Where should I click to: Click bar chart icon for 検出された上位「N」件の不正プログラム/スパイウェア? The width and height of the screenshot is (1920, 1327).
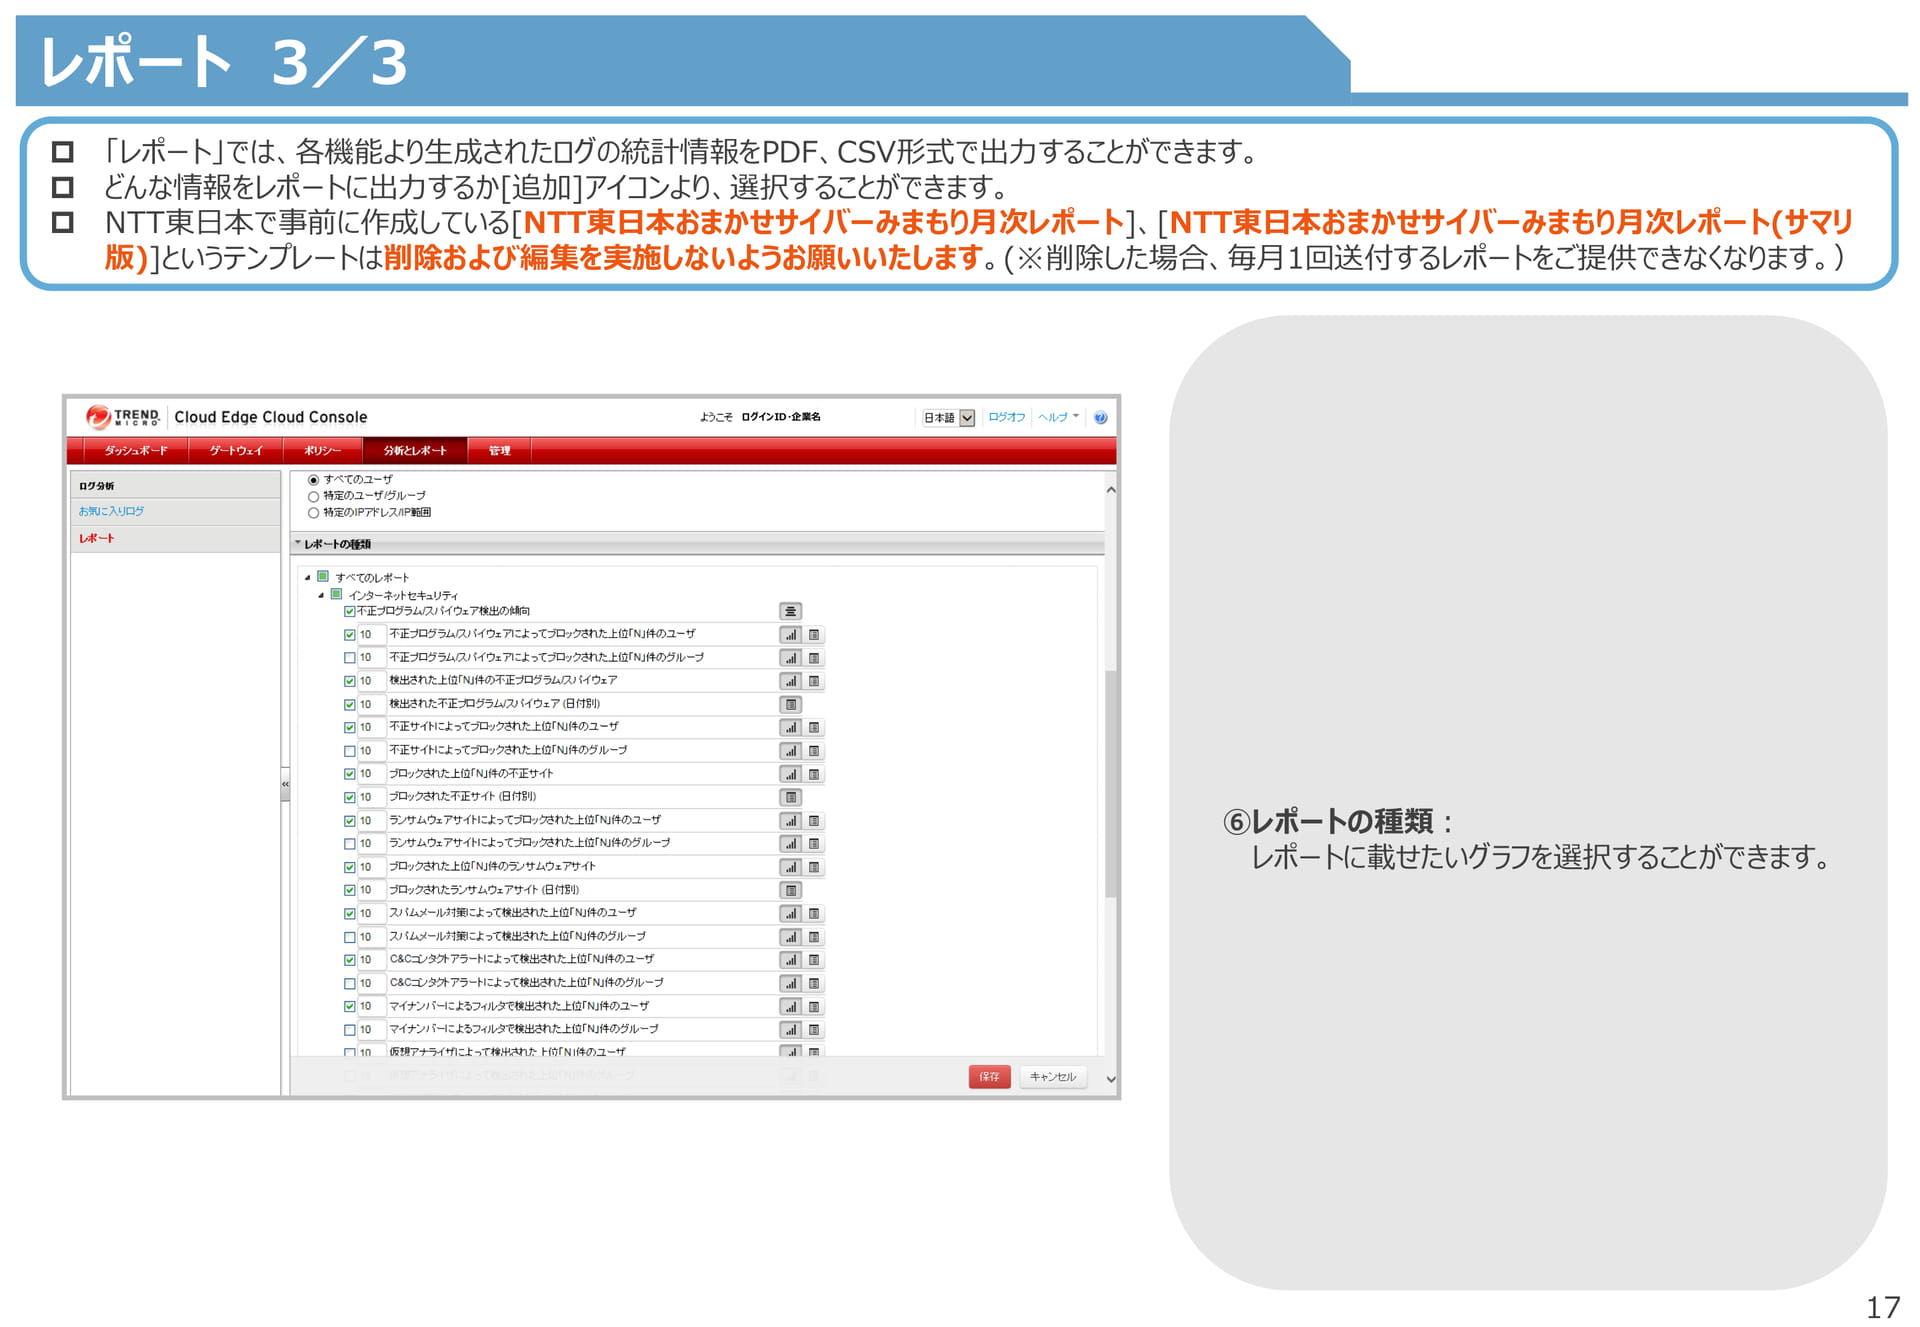click(790, 681)
